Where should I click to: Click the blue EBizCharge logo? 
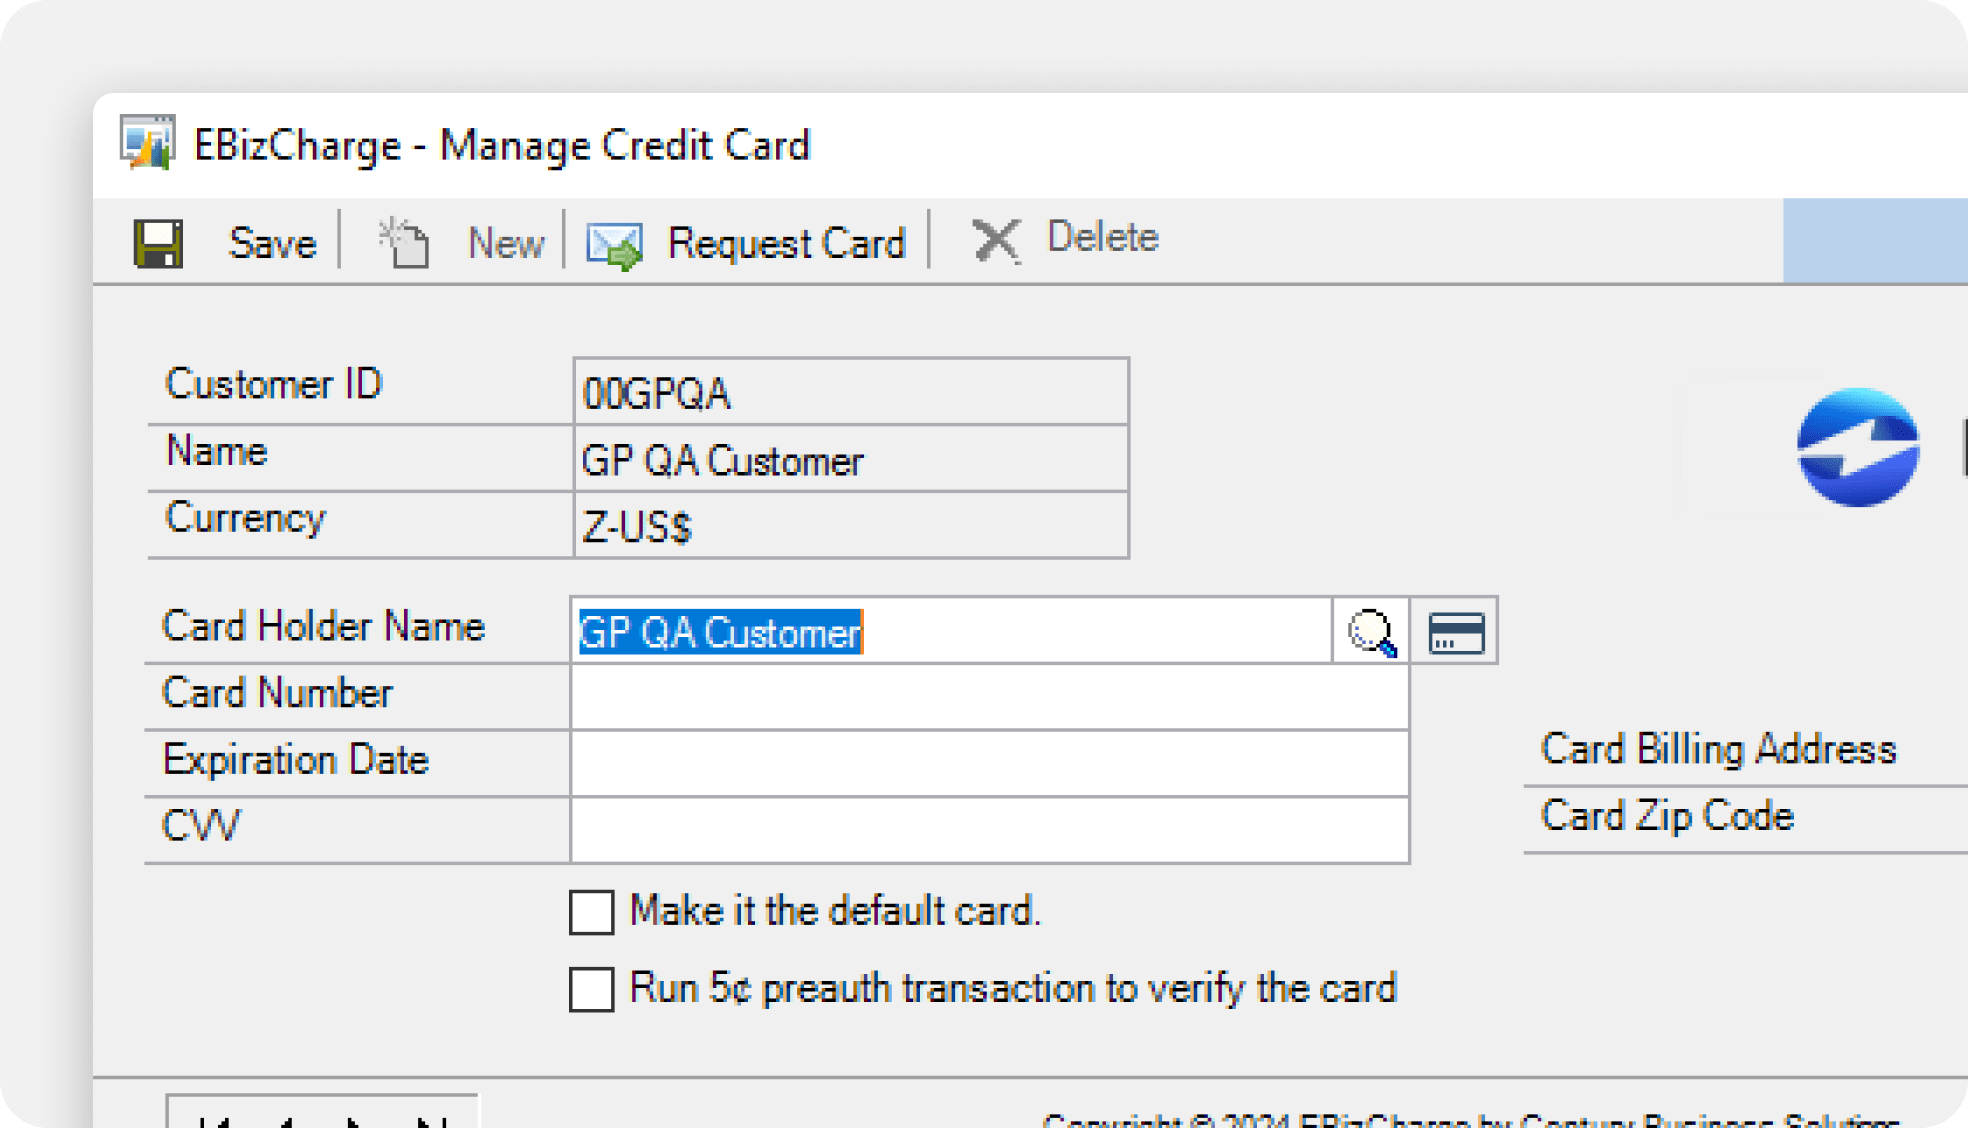click(x=1857, y=447)
